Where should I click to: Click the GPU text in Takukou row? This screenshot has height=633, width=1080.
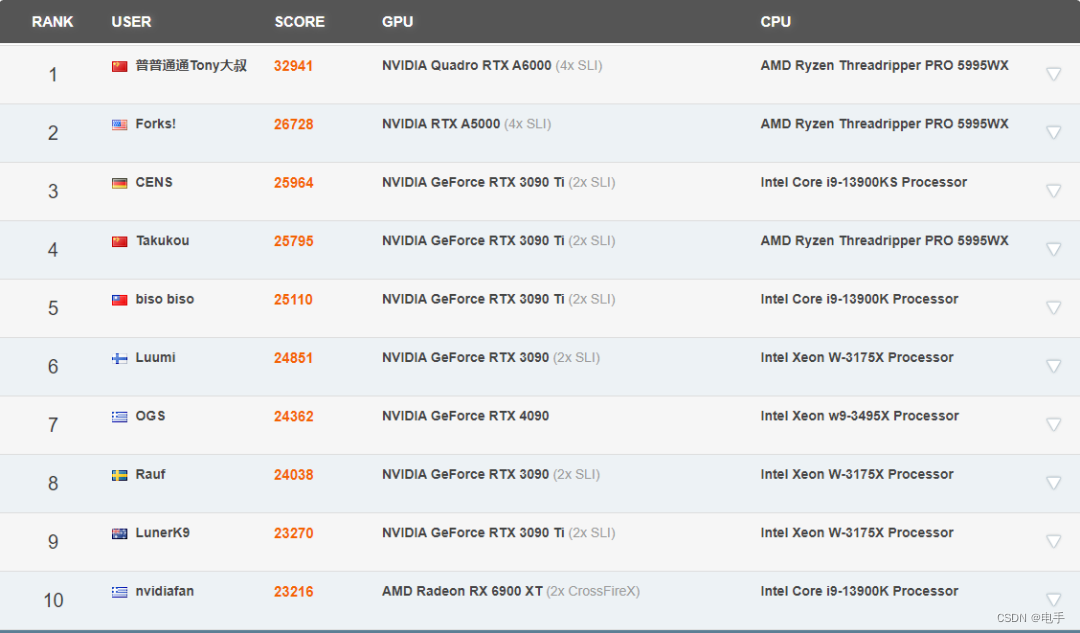[x=499, y=241]
